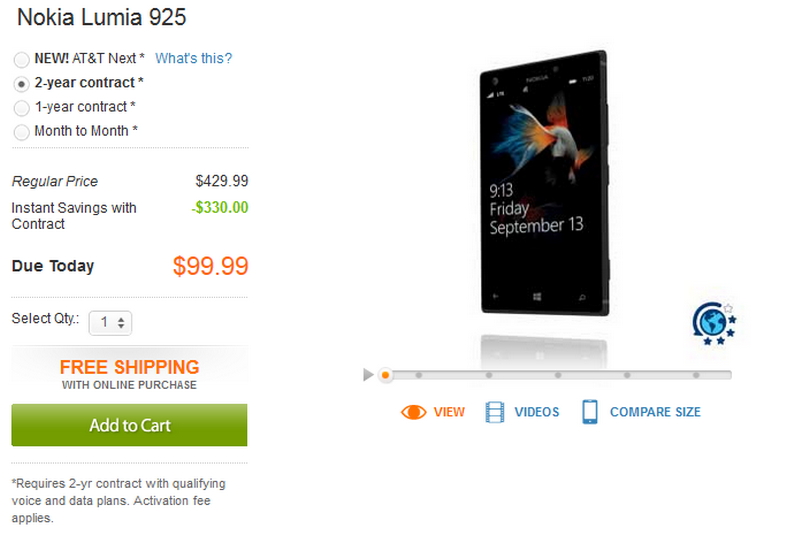Viewport: 787px width, 536px height.
Task: Click first gray dot after the orange handle
Action: coord(419,375)
